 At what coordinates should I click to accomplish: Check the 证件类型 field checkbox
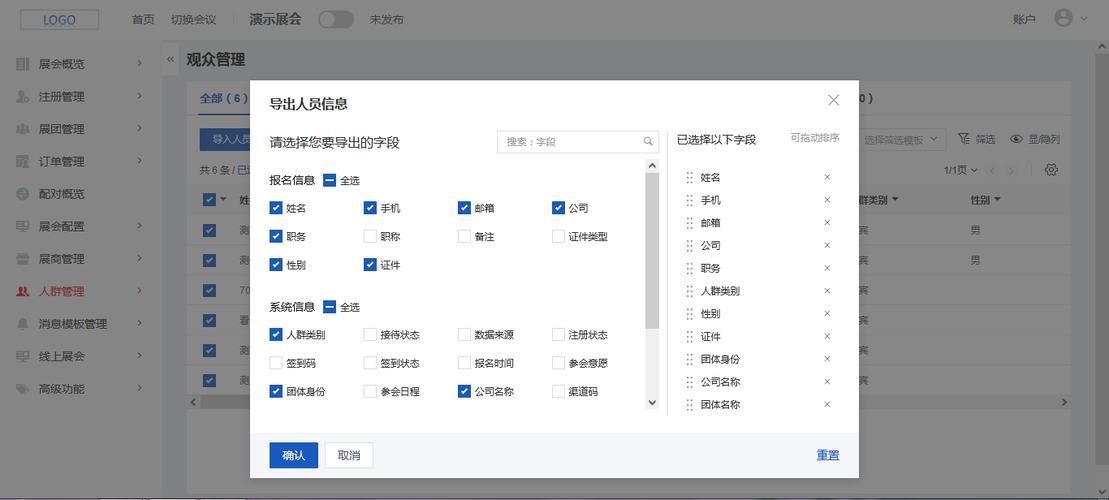tap(559, 236)
